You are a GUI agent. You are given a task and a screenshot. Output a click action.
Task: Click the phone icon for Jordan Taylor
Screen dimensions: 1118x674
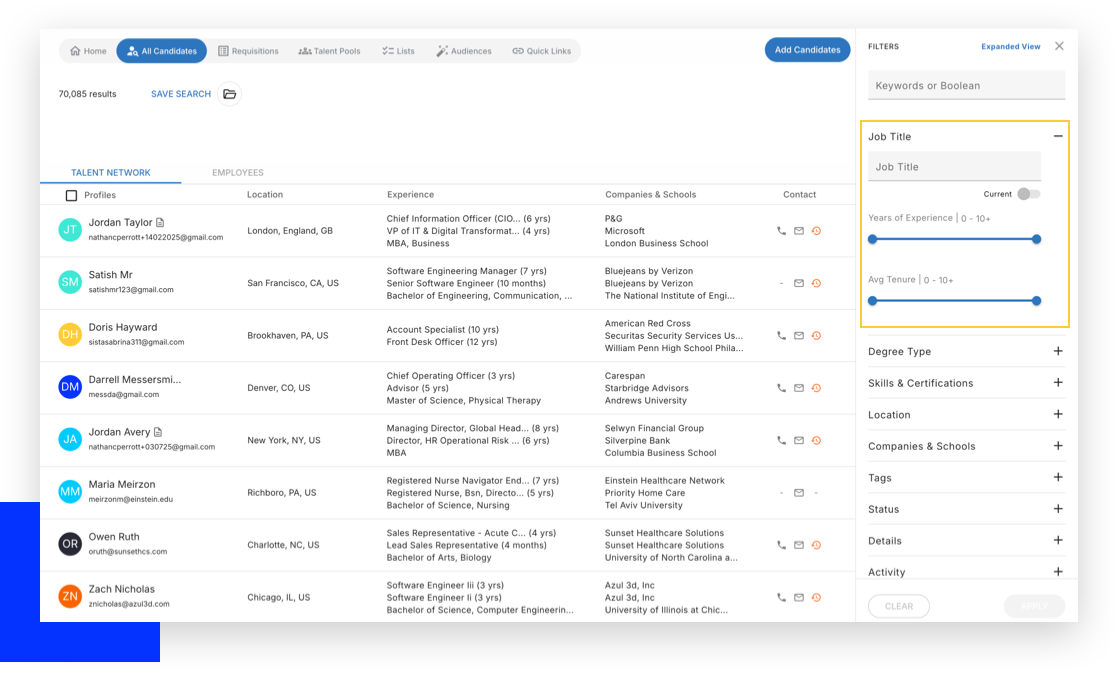coord(781,231)
